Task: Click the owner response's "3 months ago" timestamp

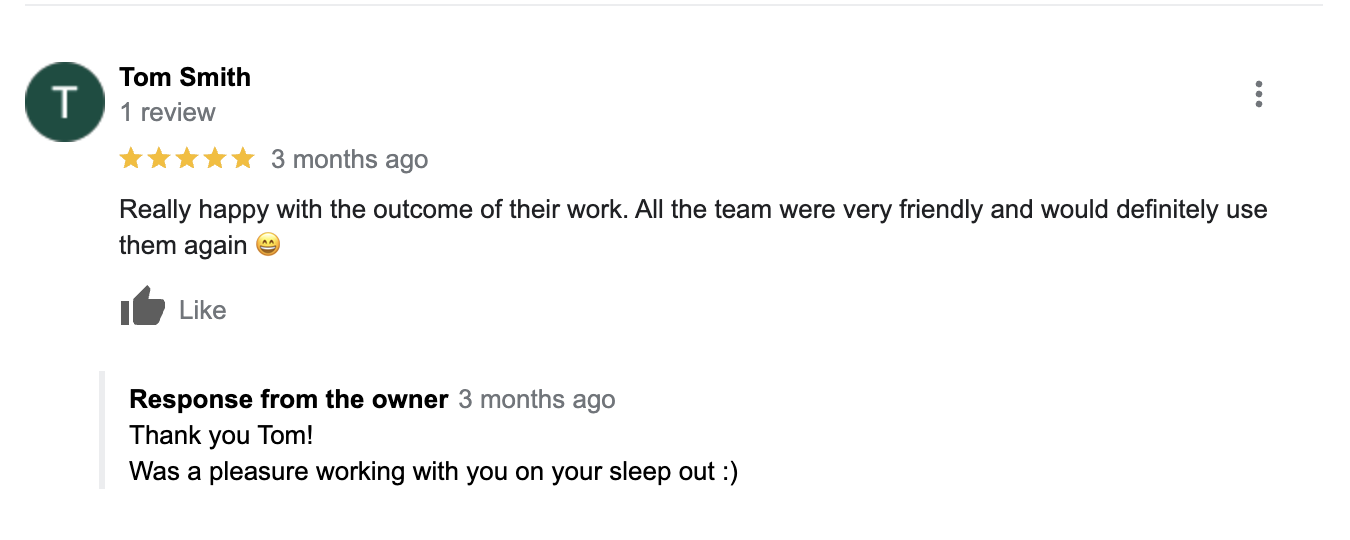Action: (x=537, y=400)
